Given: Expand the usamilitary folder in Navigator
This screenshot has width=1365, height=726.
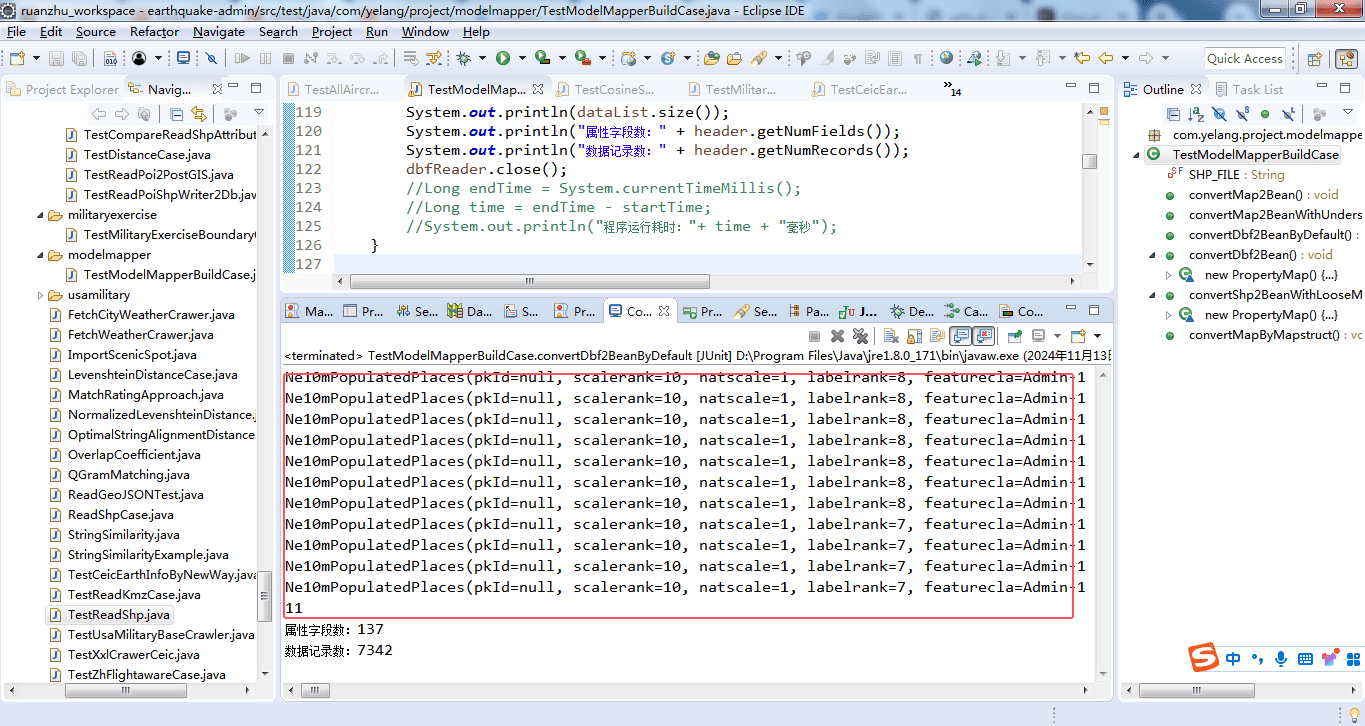Looking at the screenshot, I should pyautogui.click(x=41, y=295).
